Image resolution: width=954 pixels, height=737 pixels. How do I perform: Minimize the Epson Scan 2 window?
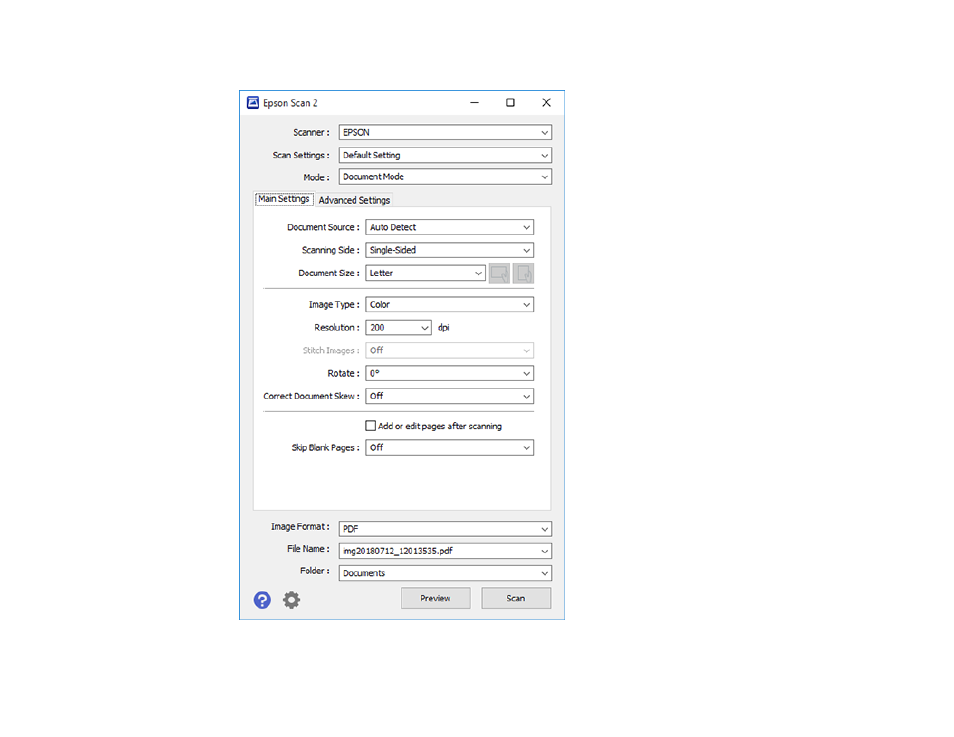tap(475, 103)
